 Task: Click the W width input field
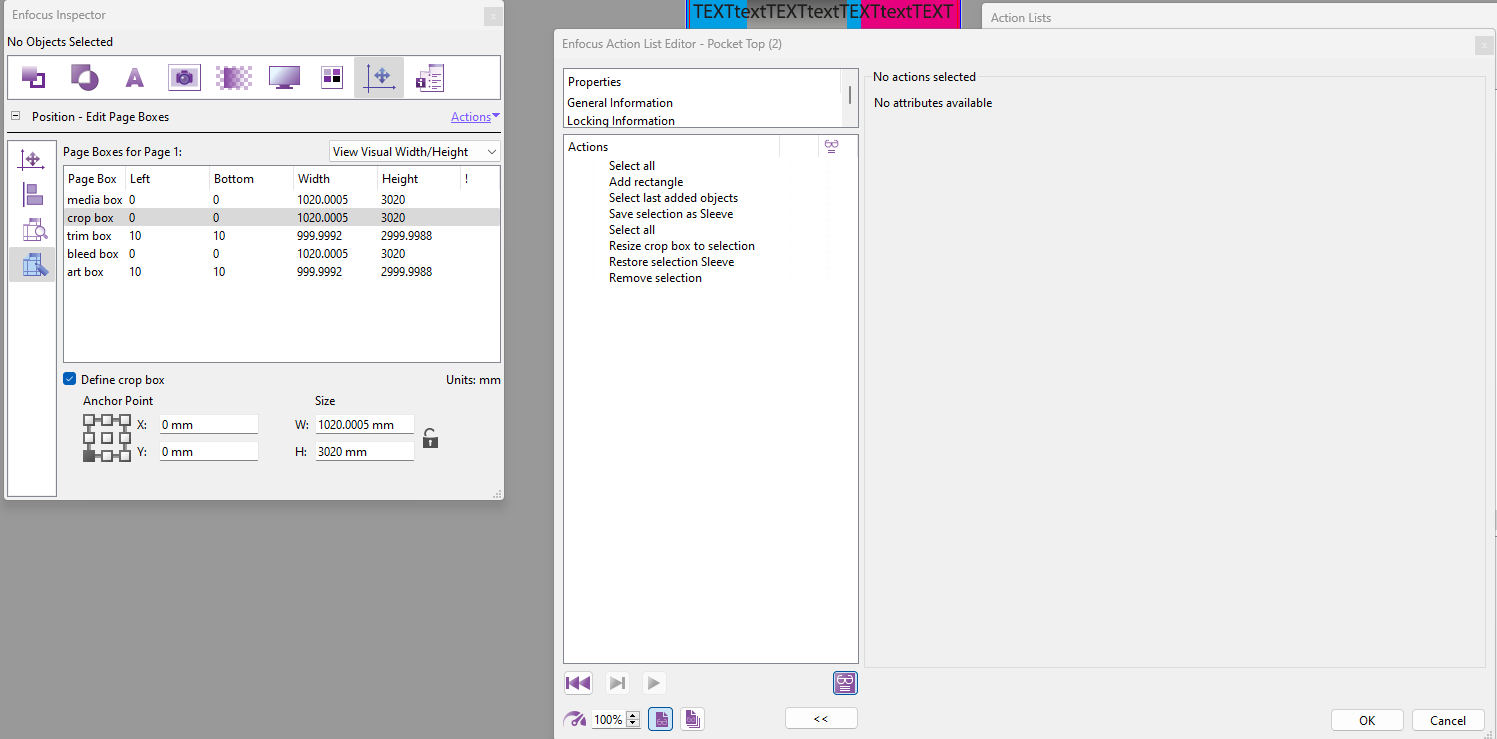coord(364,424)
